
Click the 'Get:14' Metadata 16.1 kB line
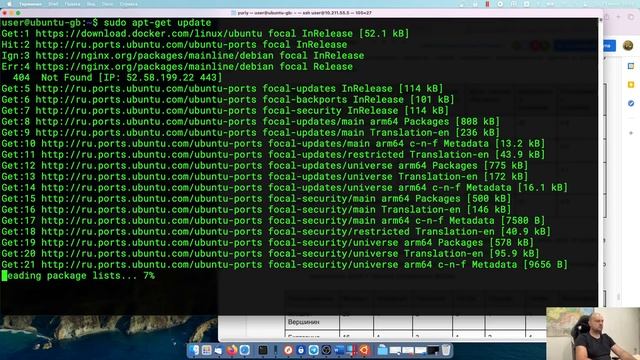coord(284,188)
